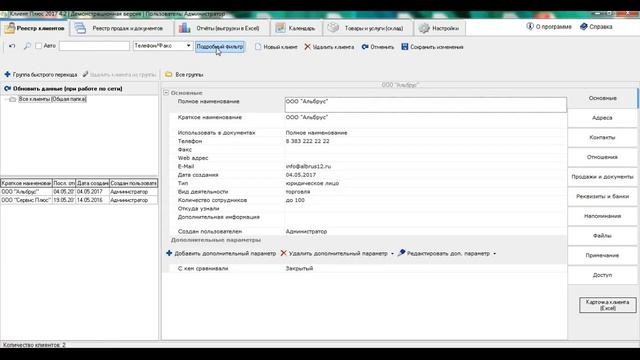Click the Использовать в документах value
This screenshot has height=360, width=640.
316,133
